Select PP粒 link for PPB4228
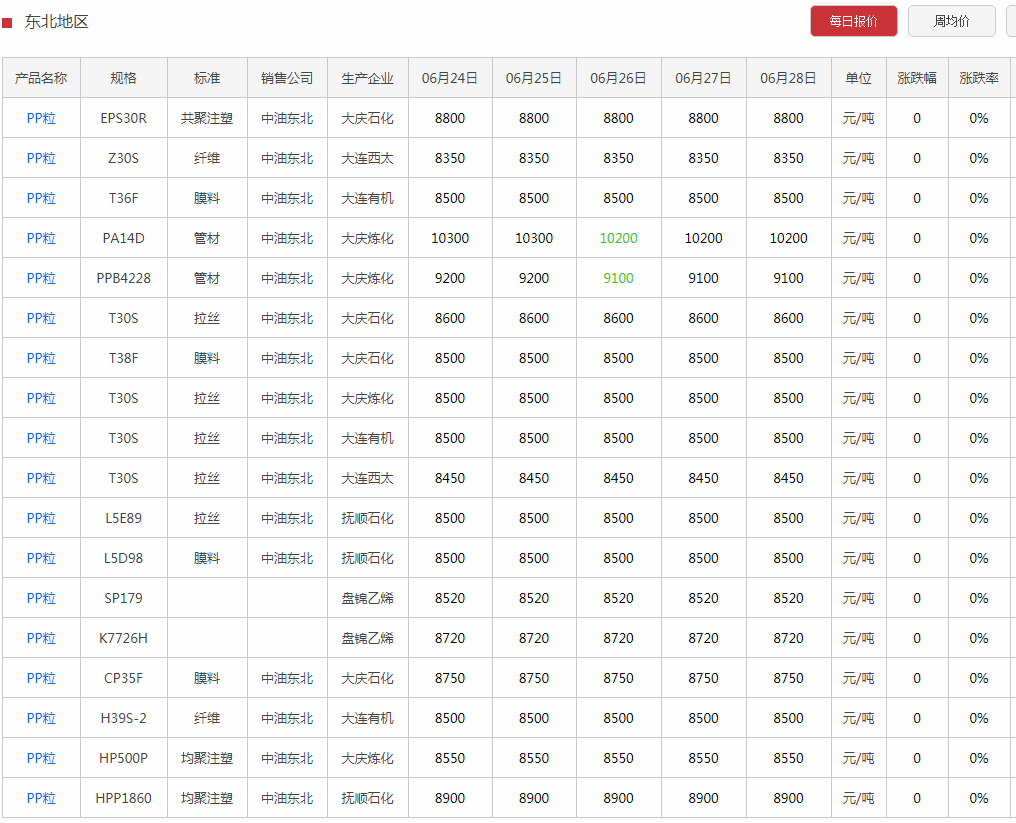The width and height of the screenshot is (1016, 823). pyautogui.click(x=41, y=278)
